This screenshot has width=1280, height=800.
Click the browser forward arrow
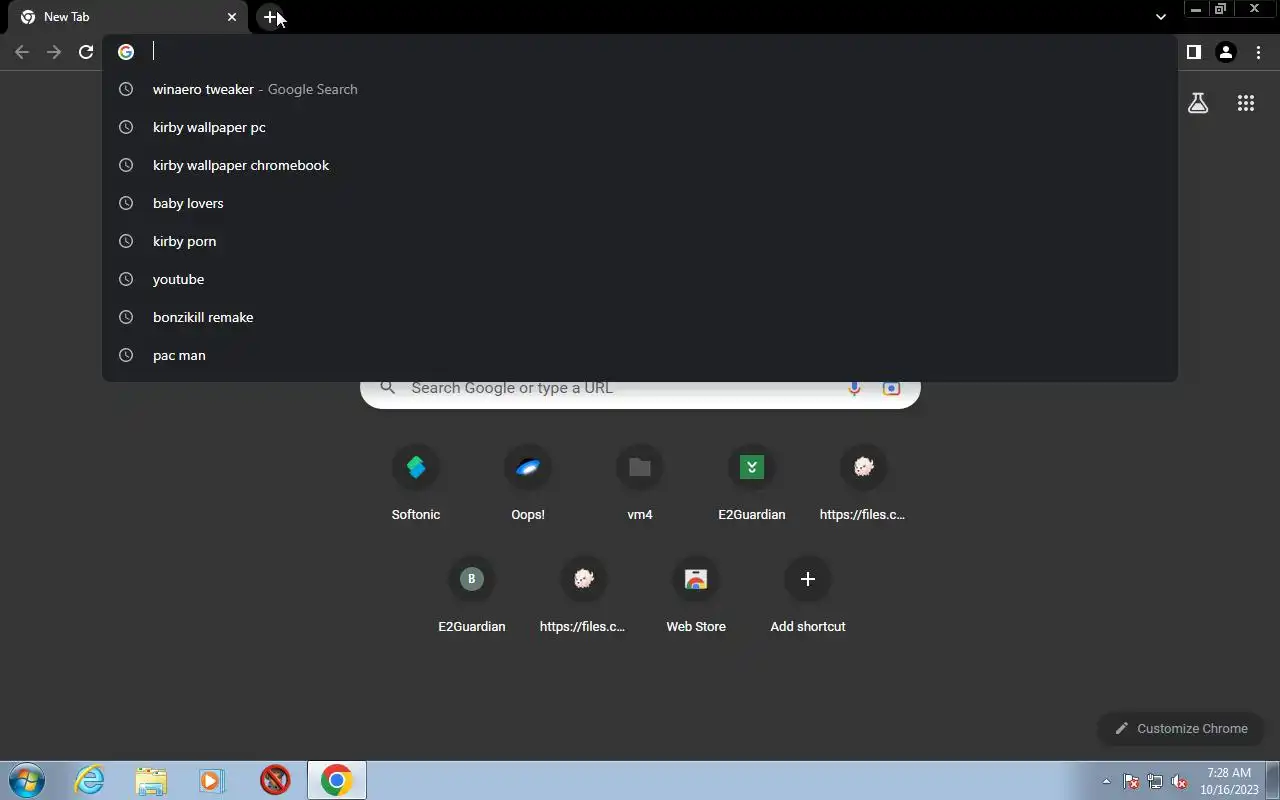[x=54, y=52]
